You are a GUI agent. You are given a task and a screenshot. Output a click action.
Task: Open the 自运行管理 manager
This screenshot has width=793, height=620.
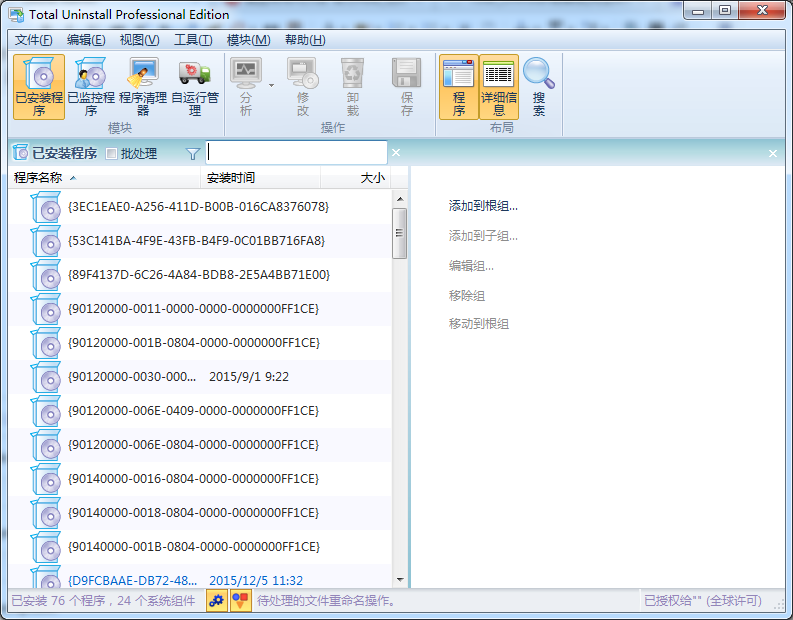point(195,86)
